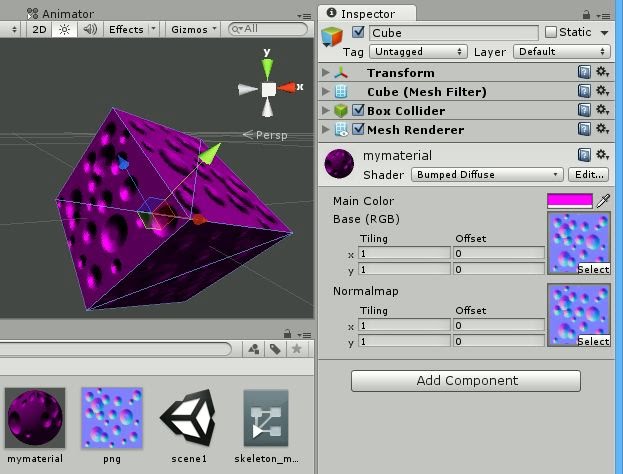Uncheck the Mesh Renderer checkbox
This screenshot has height=474, width=623.
[358, 130]
